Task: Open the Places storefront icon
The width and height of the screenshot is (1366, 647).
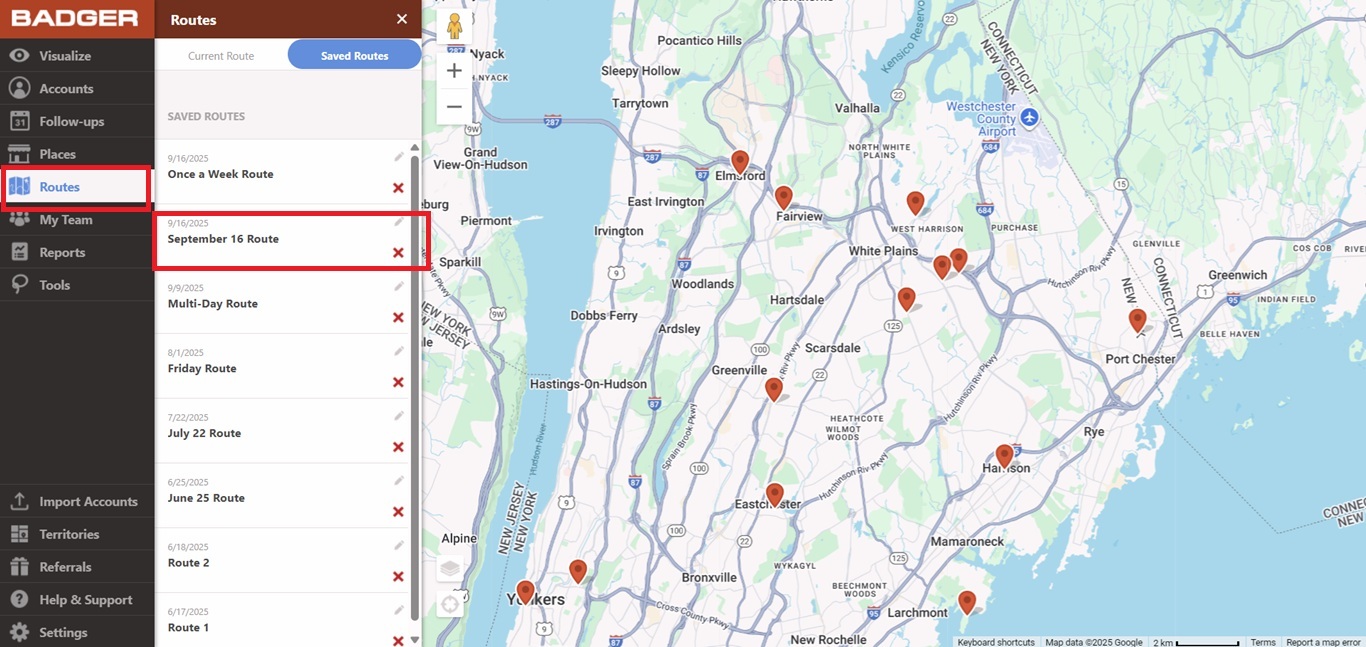Action: tap(19, 154)
